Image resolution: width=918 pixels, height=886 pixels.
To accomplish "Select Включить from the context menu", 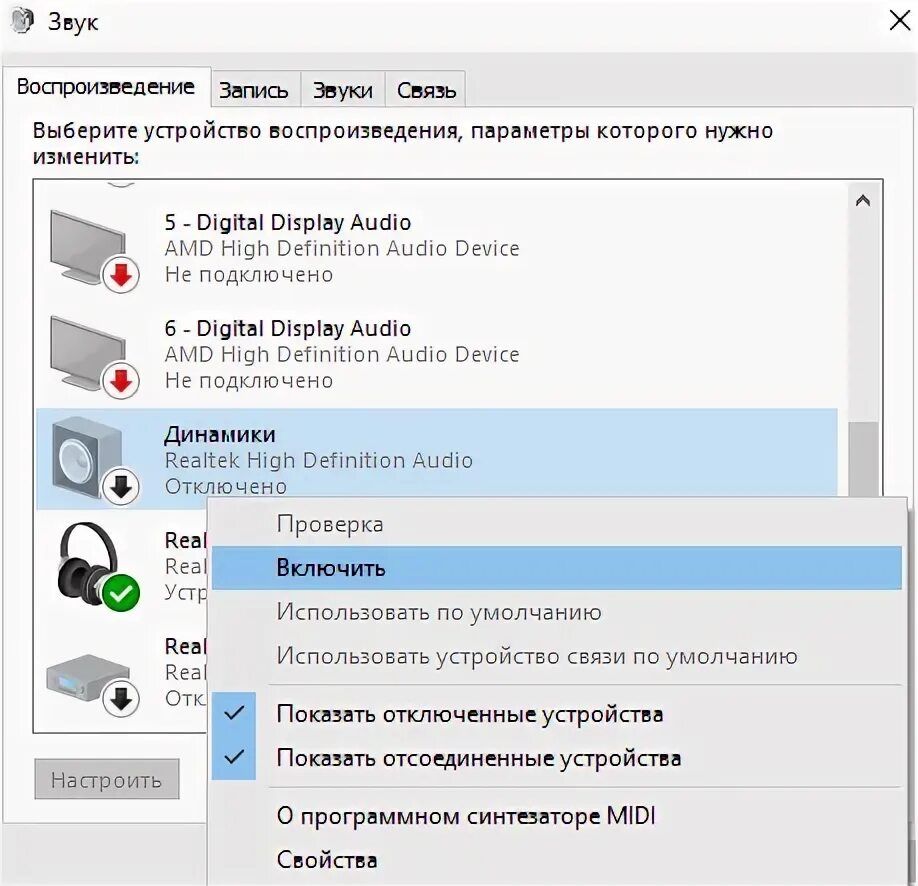I will point(330,567).
